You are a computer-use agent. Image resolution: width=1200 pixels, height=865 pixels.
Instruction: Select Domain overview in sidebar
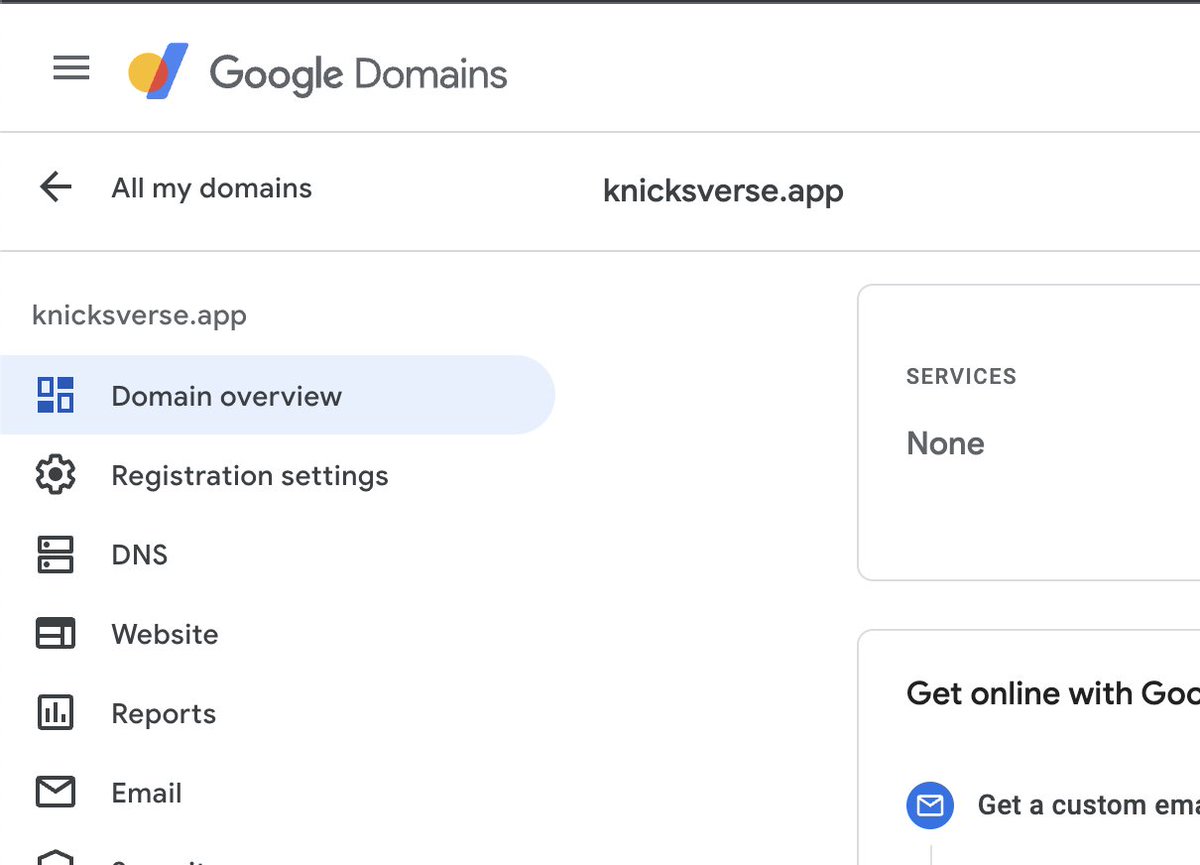tap(277, 395)
